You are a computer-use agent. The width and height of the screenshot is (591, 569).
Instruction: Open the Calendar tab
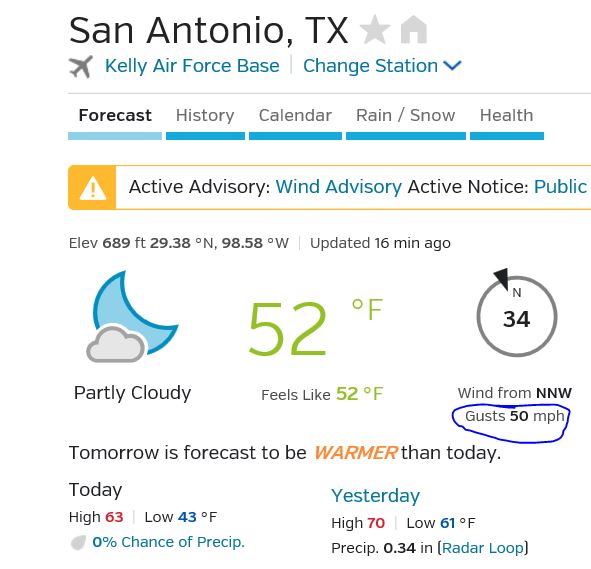coord(295,115)
